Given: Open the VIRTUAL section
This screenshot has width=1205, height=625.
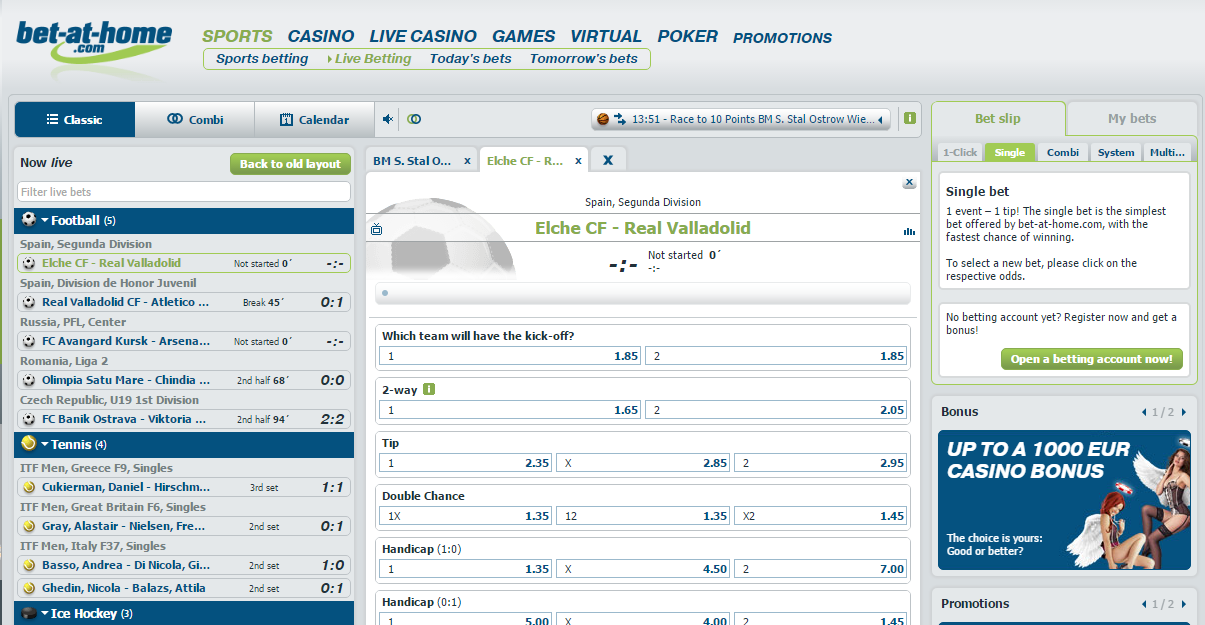Looking at the screenshot, I should pyautogui.click(x=606, y=36).
